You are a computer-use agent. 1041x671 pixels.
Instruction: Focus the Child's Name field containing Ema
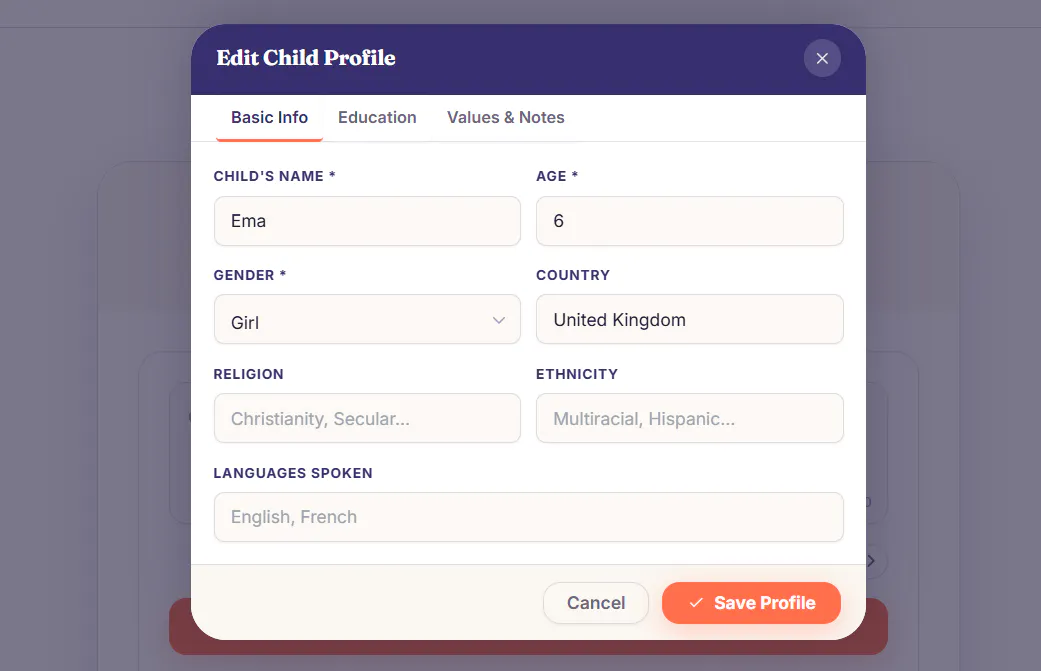pyautogui.click(x=367, y=221)
